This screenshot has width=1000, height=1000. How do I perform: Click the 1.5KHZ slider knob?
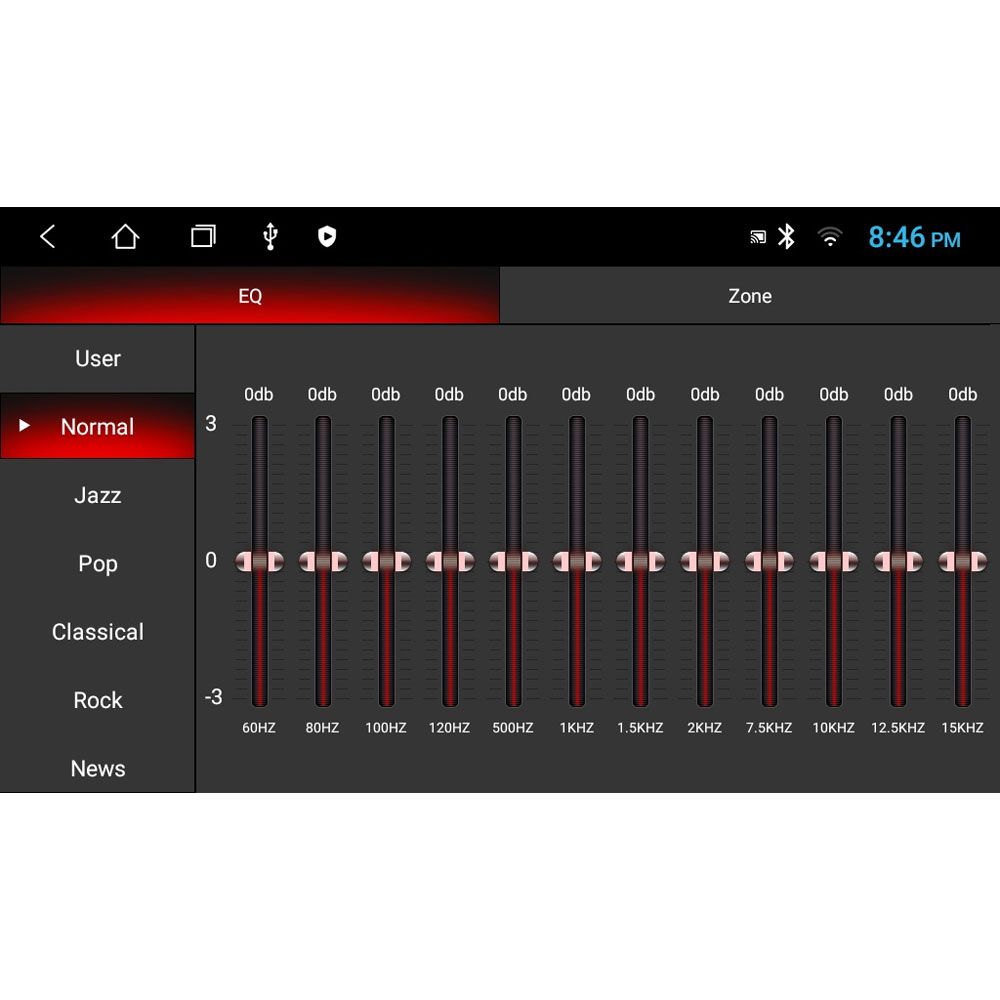pos(640,561)
